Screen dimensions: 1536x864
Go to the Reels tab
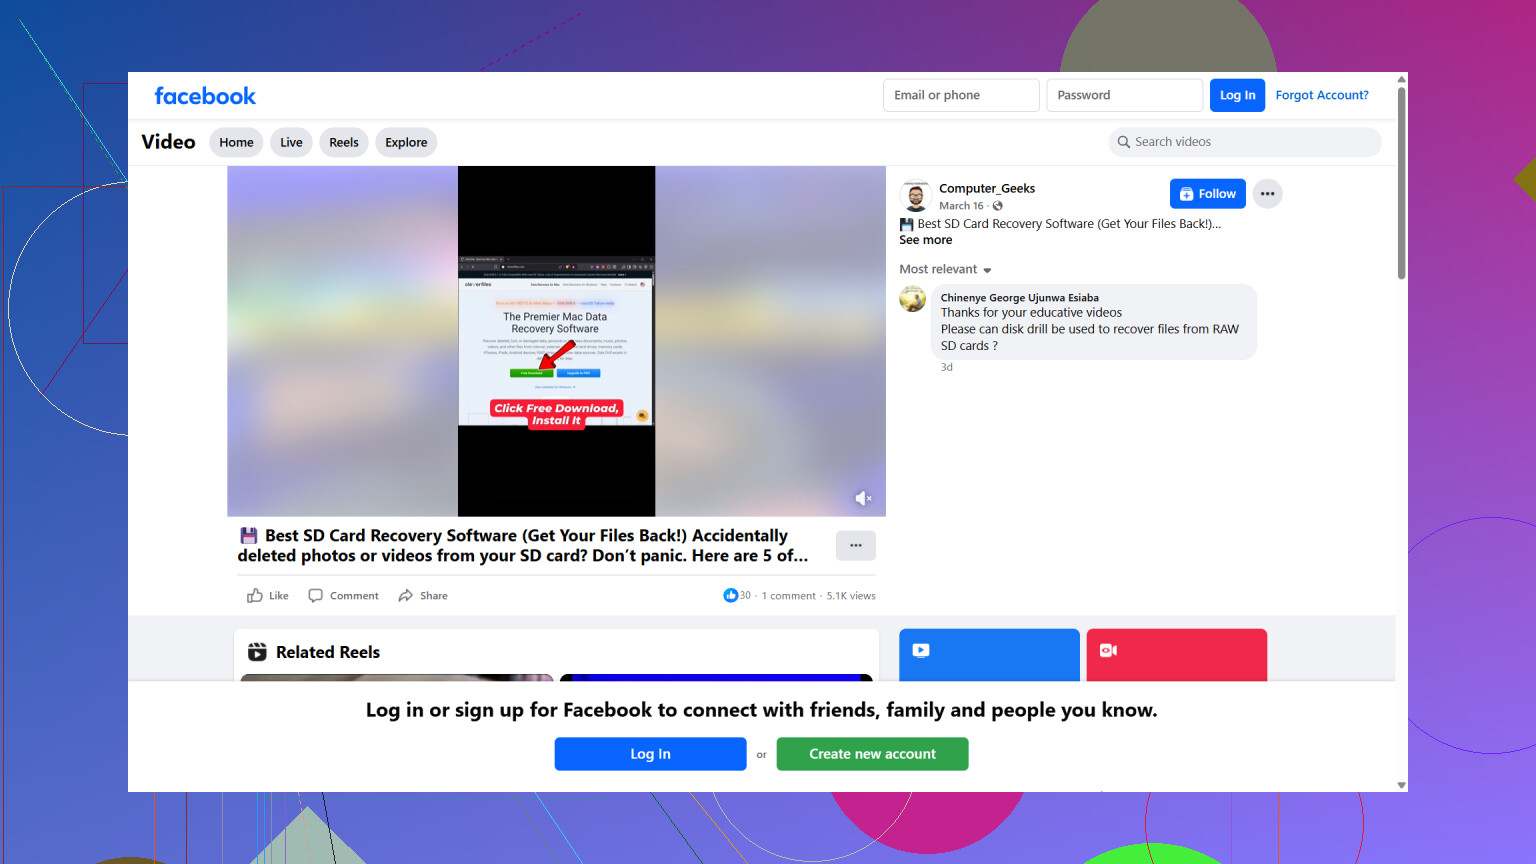(344, 142)
